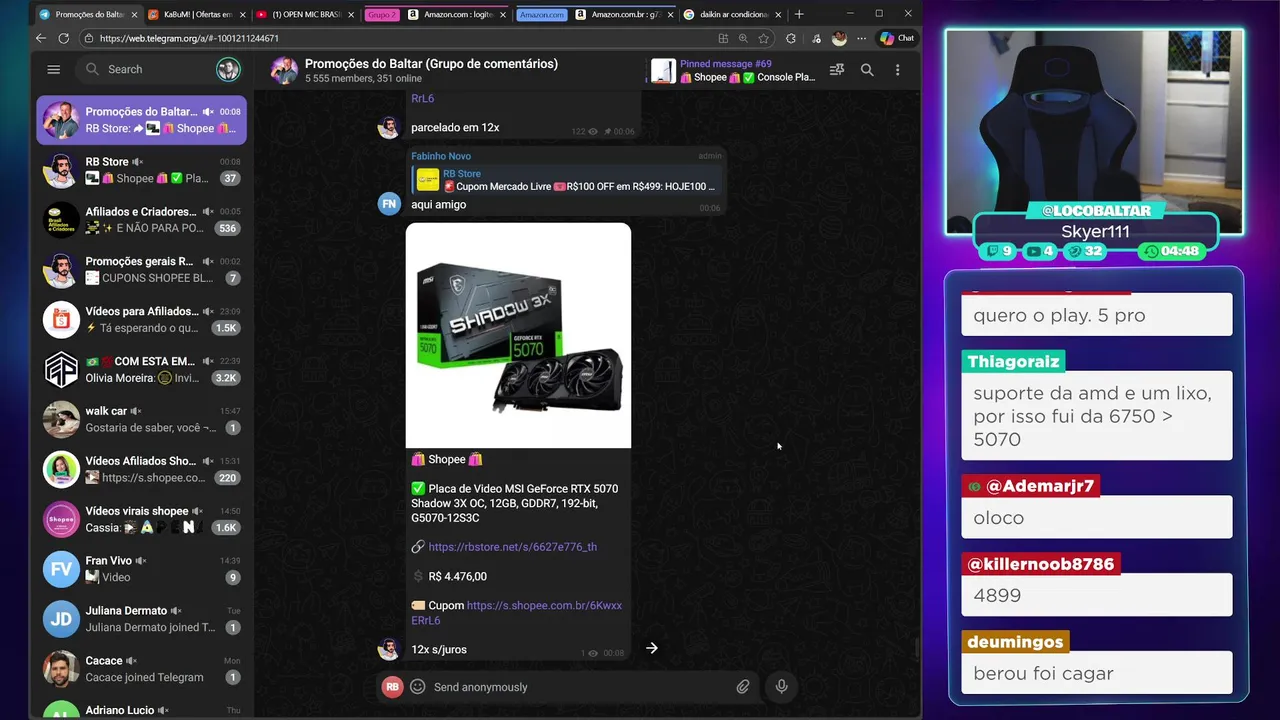Open the Promoções gerais chat

pyautogui.click(x=141, y=270)
